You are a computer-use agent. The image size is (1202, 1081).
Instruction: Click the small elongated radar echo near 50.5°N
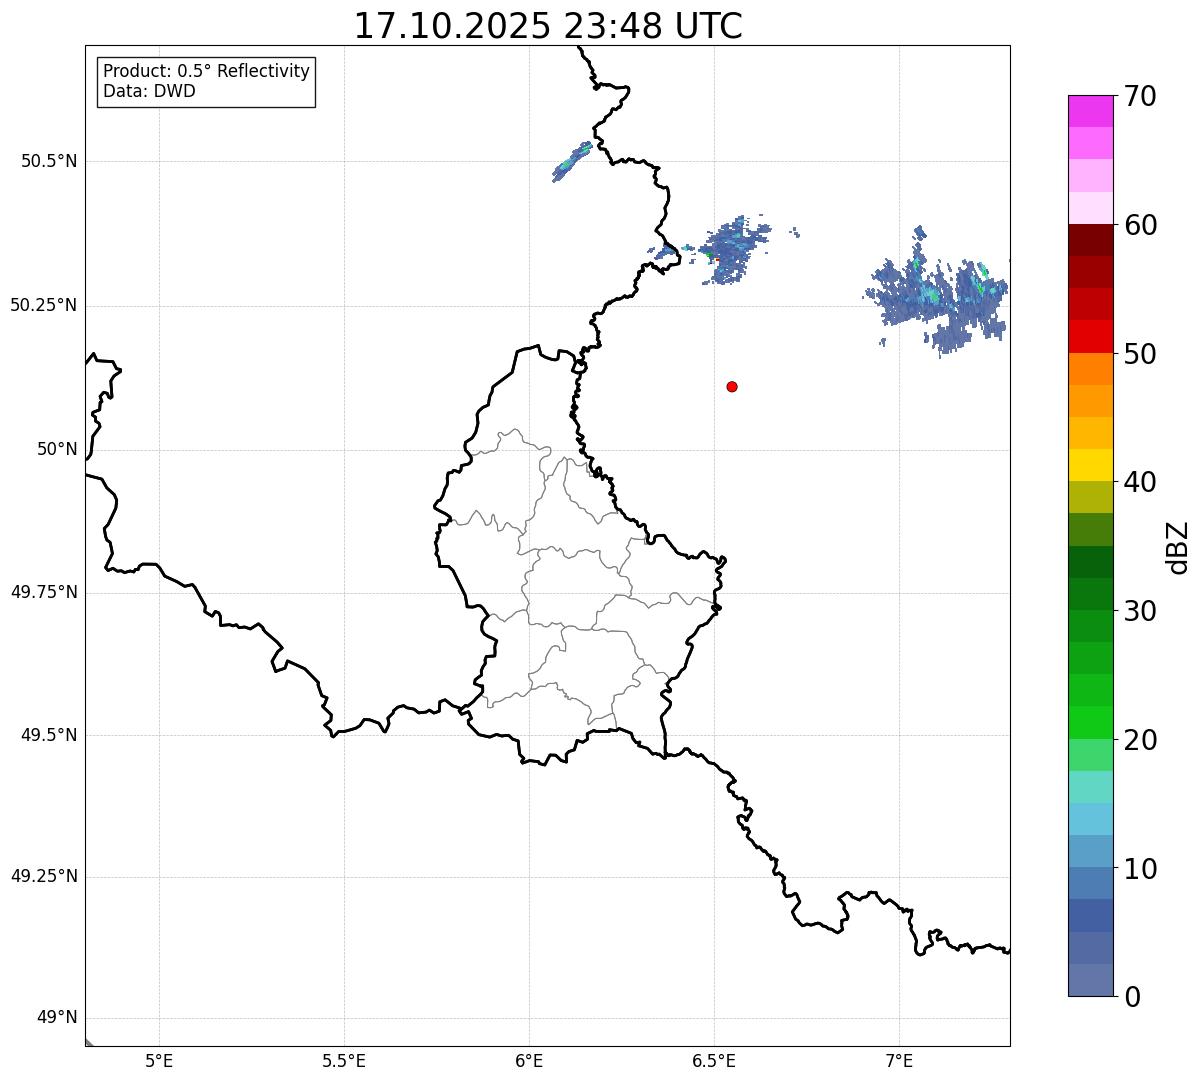(x=572, y=161)
